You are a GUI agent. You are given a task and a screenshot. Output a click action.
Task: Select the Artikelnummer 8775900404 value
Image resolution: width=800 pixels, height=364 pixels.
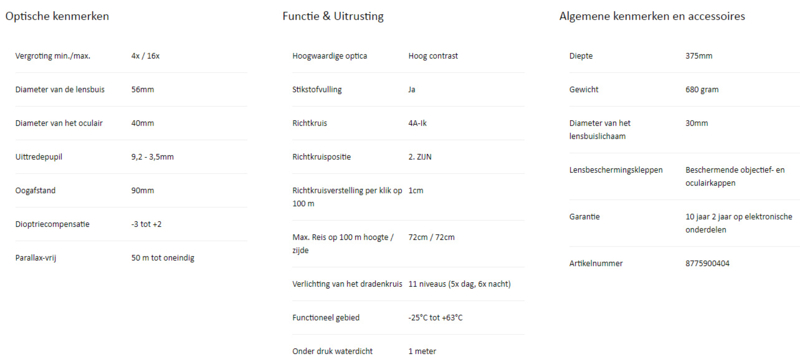coord(705,263)
